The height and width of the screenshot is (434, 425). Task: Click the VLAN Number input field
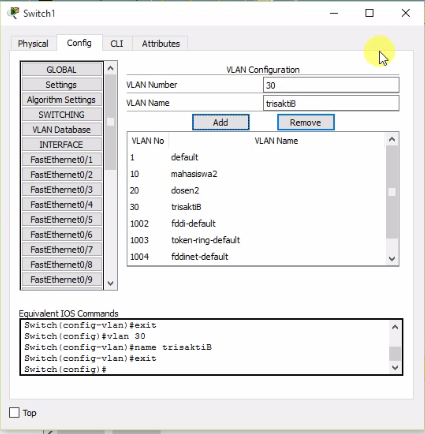click(x=331, y=85)
